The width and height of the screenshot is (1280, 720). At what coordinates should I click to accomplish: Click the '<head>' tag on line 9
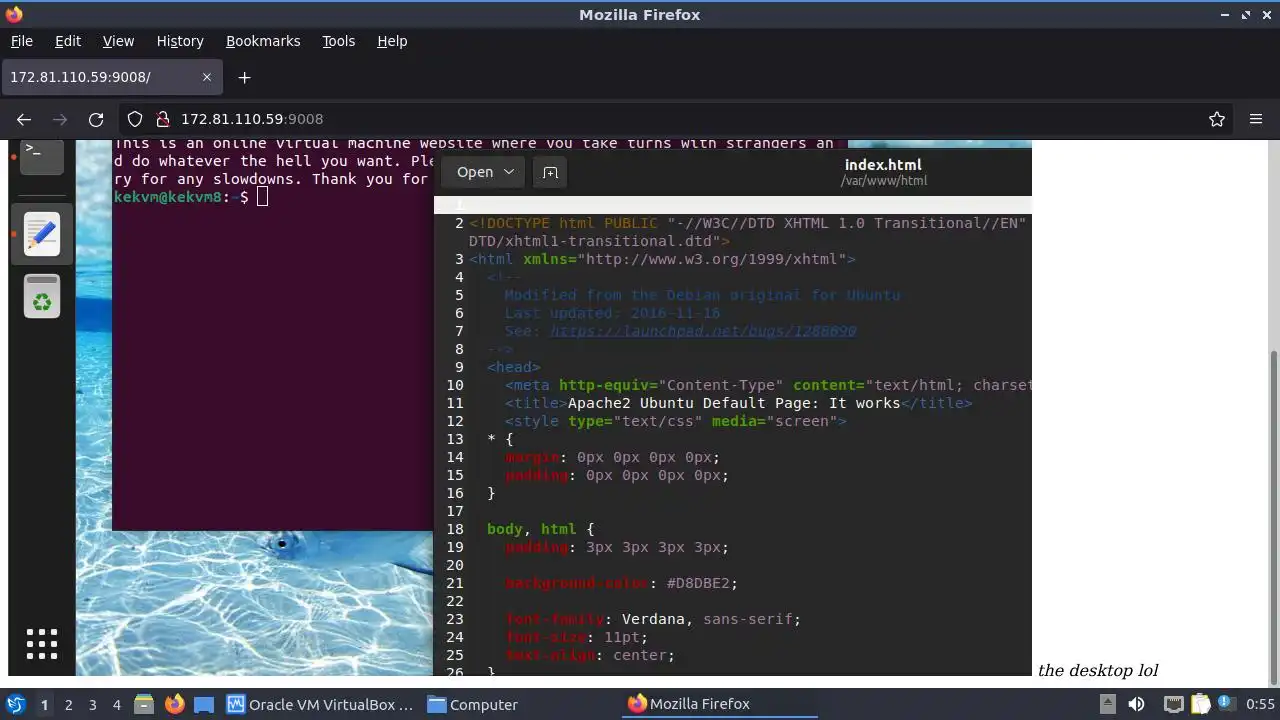click(513, 367)
